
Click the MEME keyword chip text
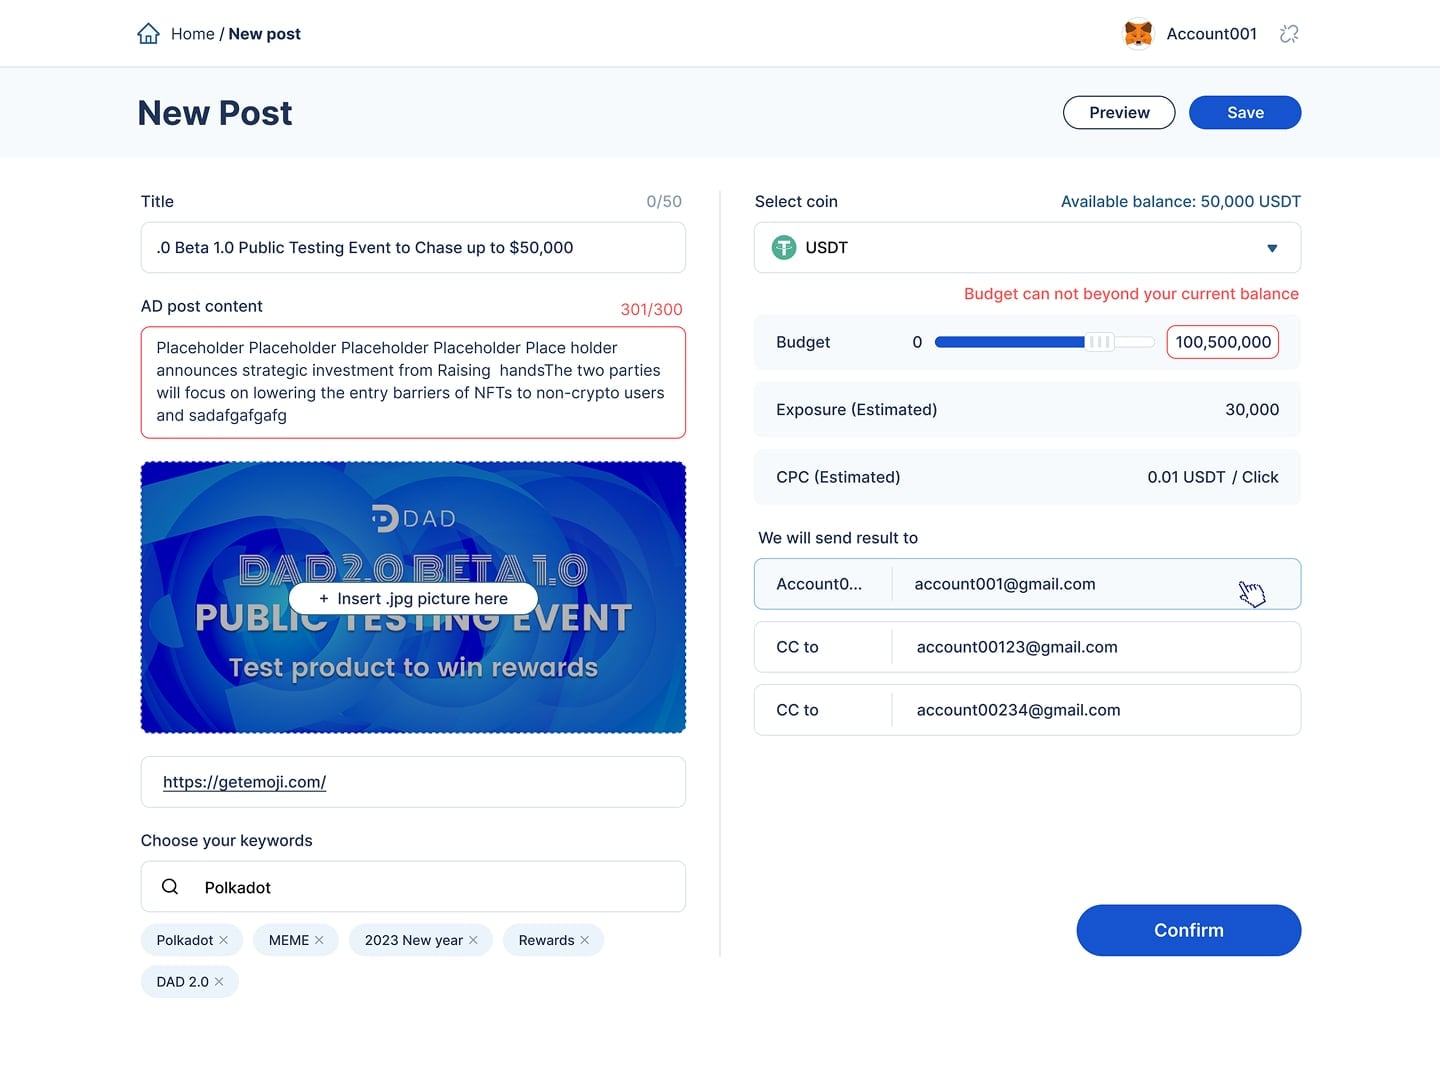289,940
